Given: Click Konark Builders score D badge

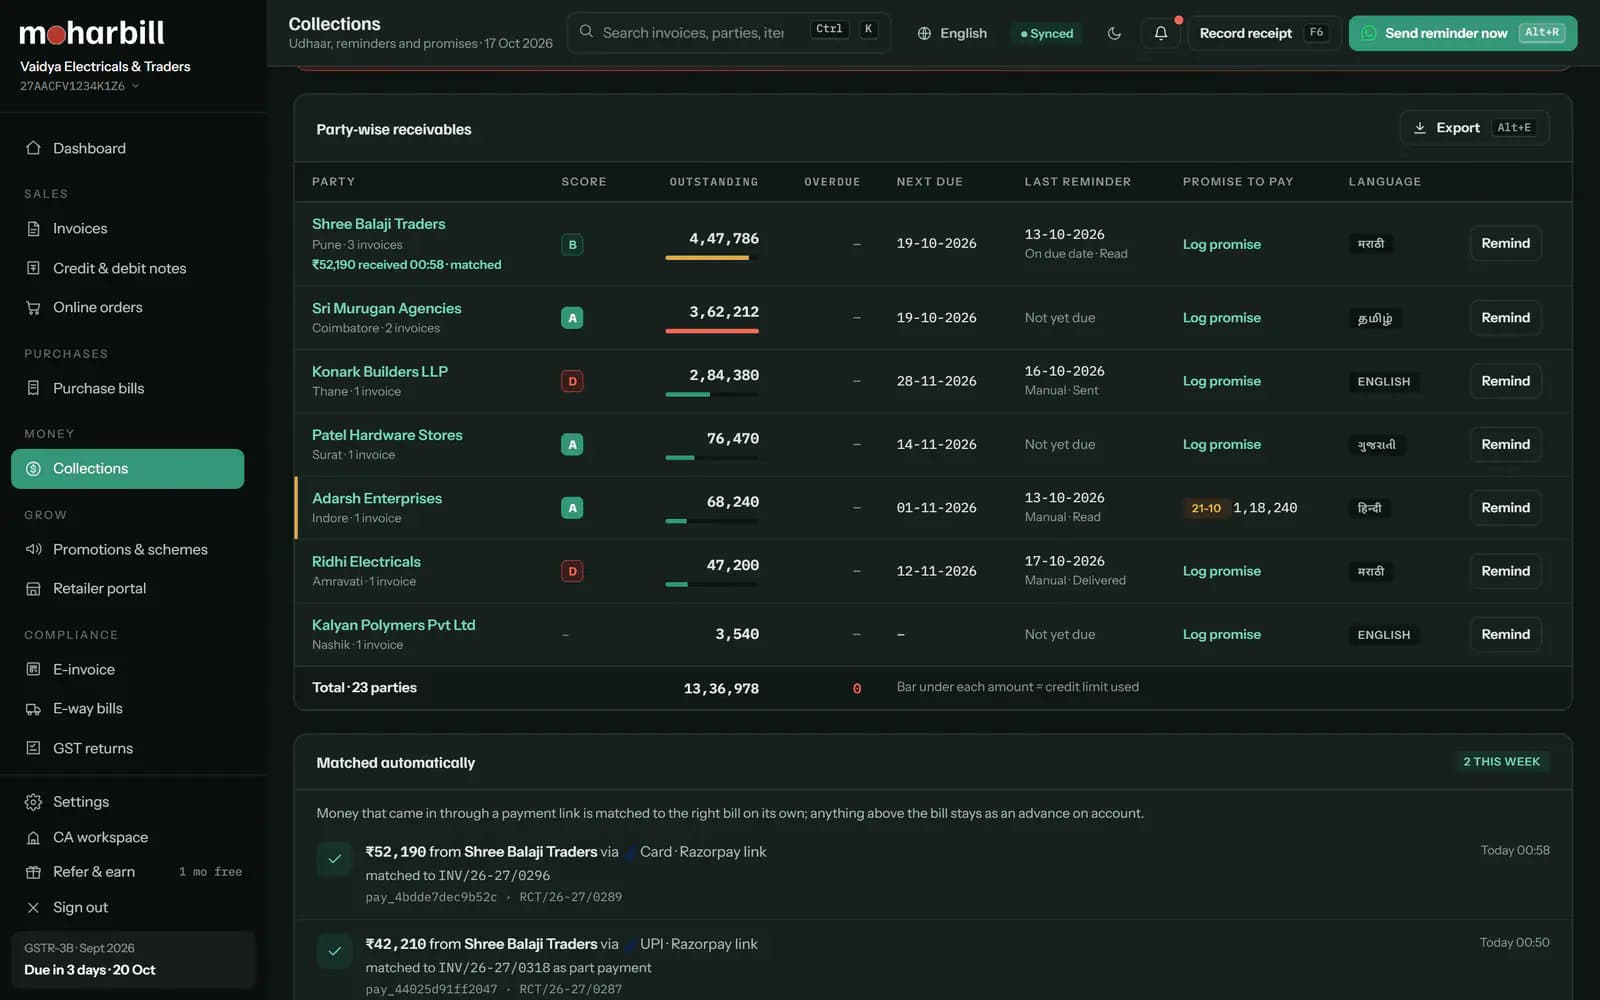Looking at the screenshot, I should pos(572,381).
